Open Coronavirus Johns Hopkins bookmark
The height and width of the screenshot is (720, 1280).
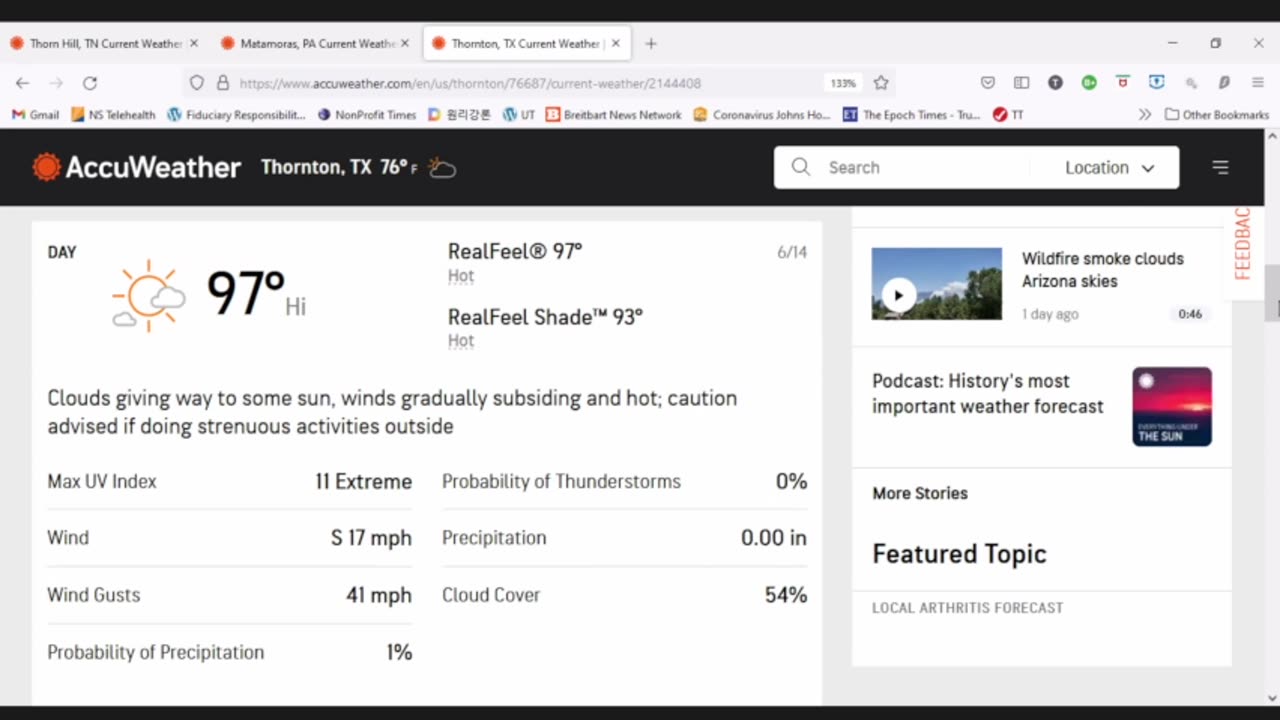(762, 115)
